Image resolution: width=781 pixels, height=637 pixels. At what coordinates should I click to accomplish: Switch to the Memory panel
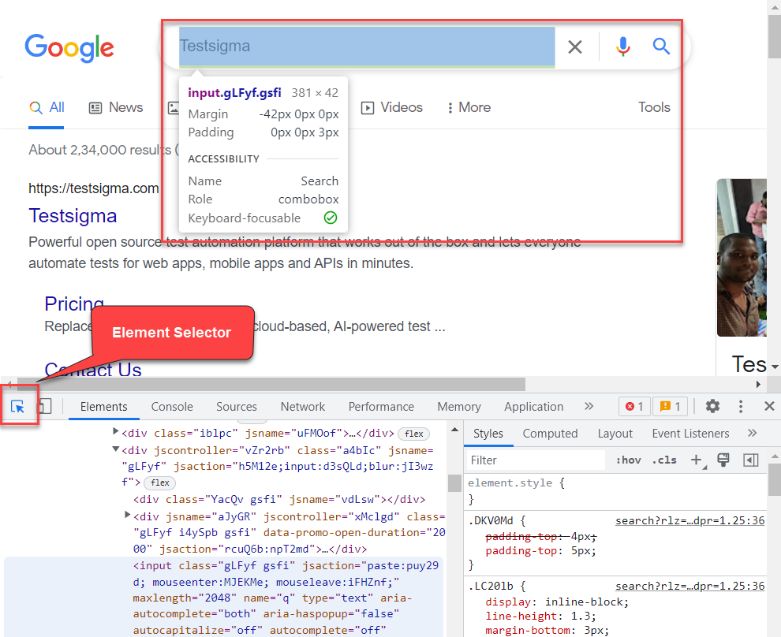[x=459, y=407]
